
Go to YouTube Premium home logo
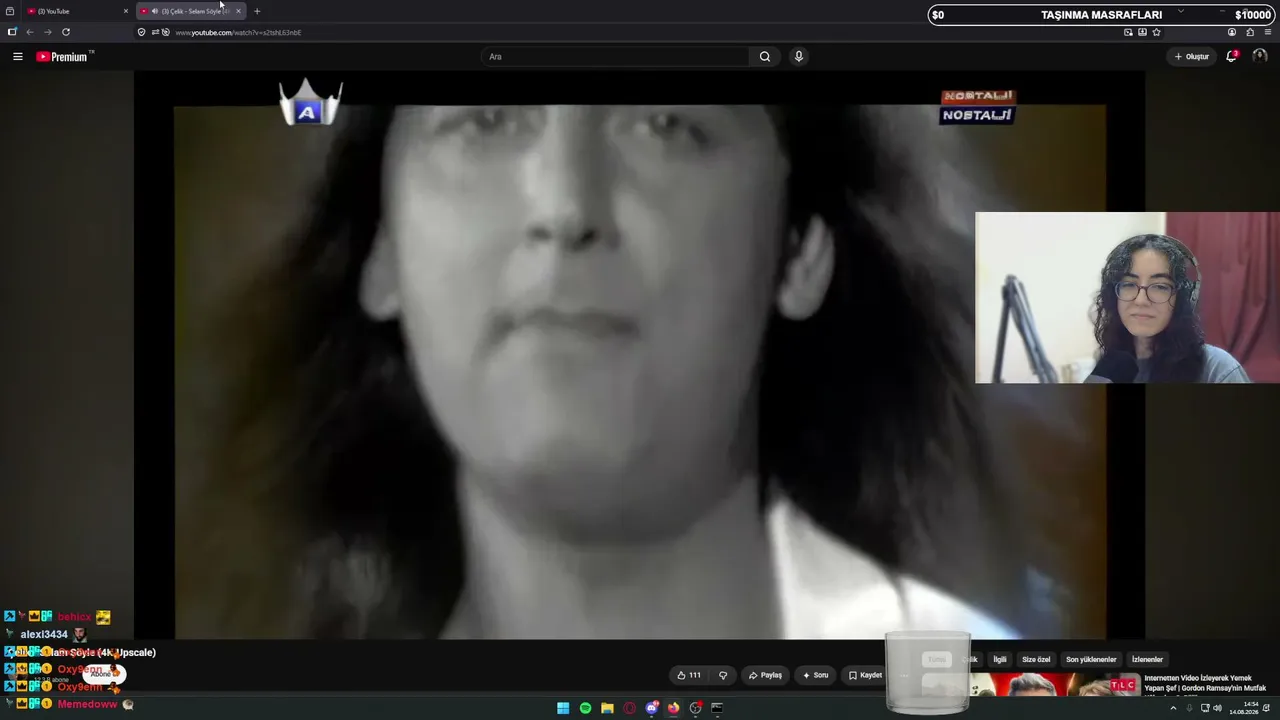pos(63,57)
